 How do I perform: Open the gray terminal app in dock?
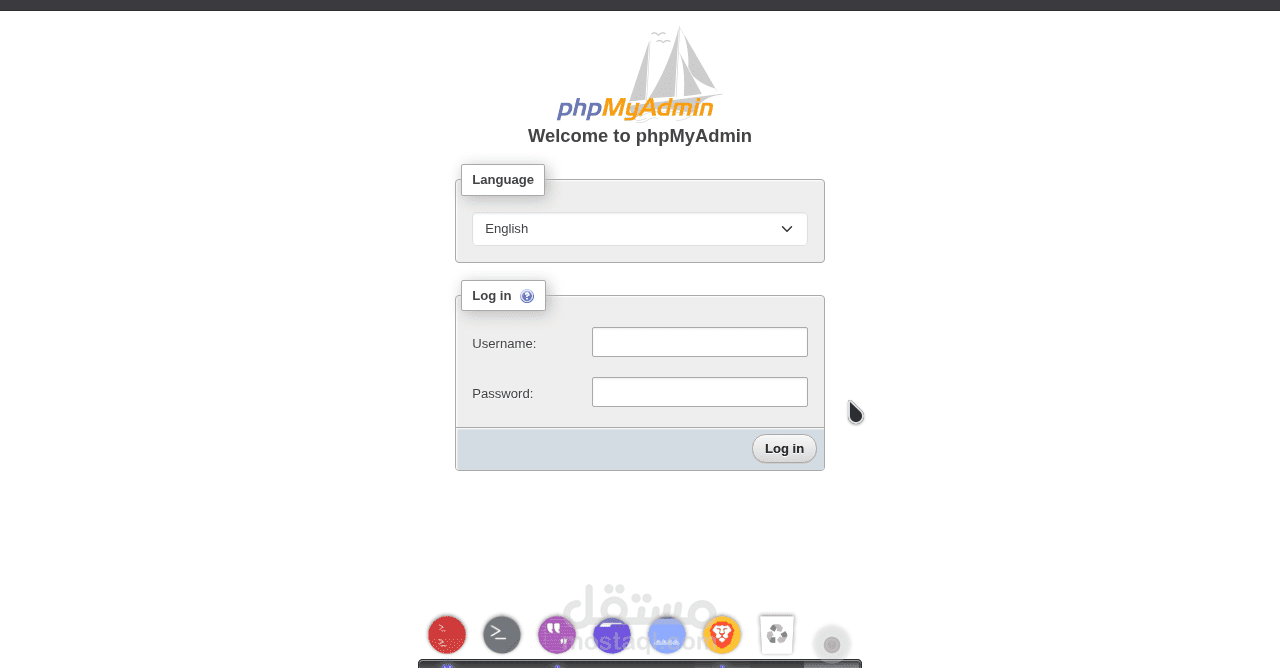502,634
